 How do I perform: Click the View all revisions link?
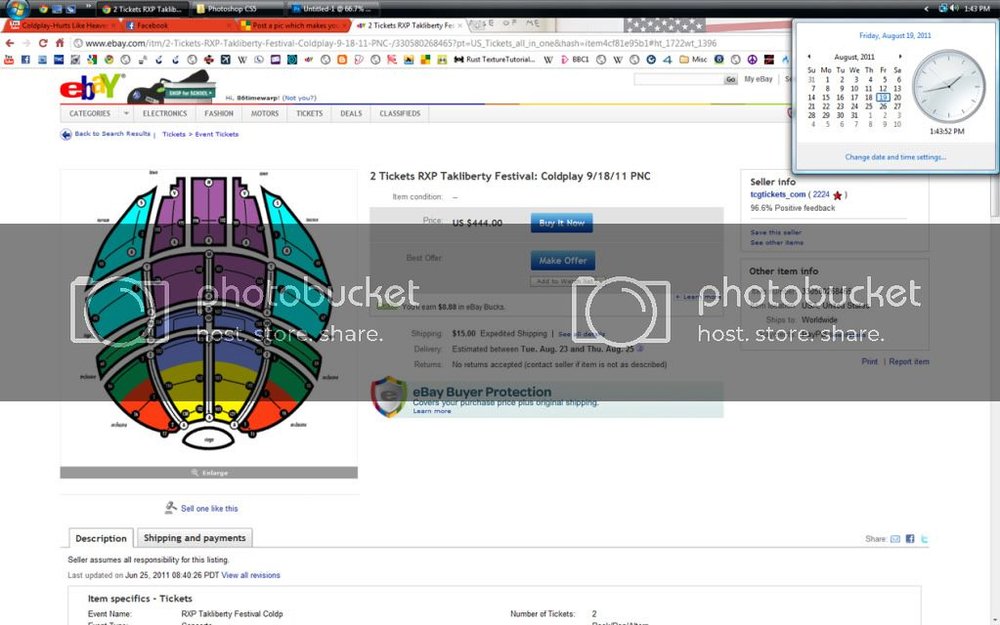pyautogui.click(x=251, y=575)
